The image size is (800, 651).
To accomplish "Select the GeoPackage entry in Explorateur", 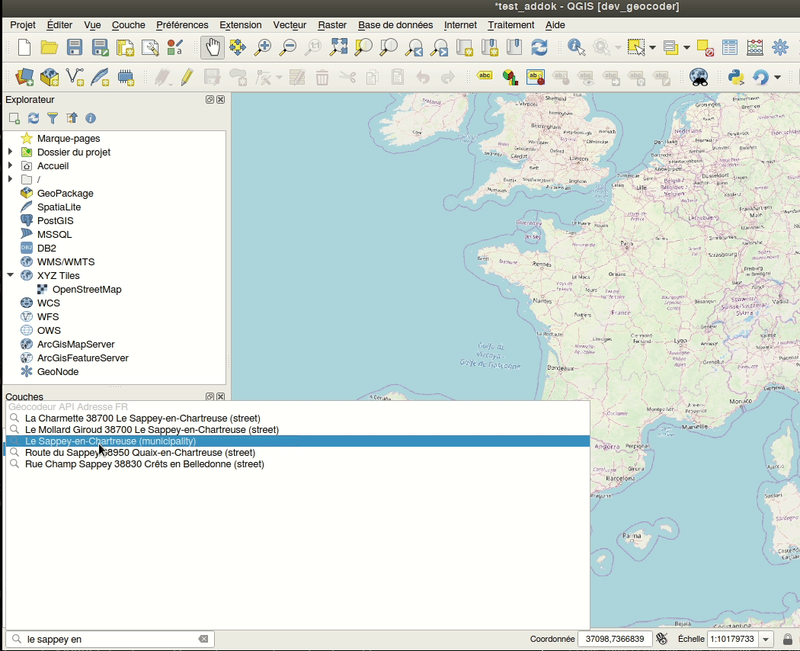I will point(65,193).
